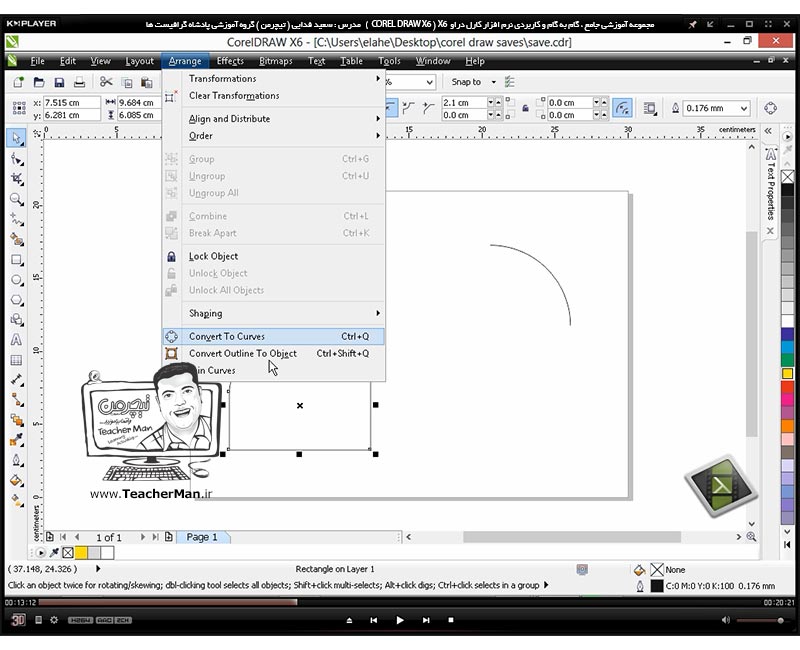Select the Freehand drawing tool

16,220
